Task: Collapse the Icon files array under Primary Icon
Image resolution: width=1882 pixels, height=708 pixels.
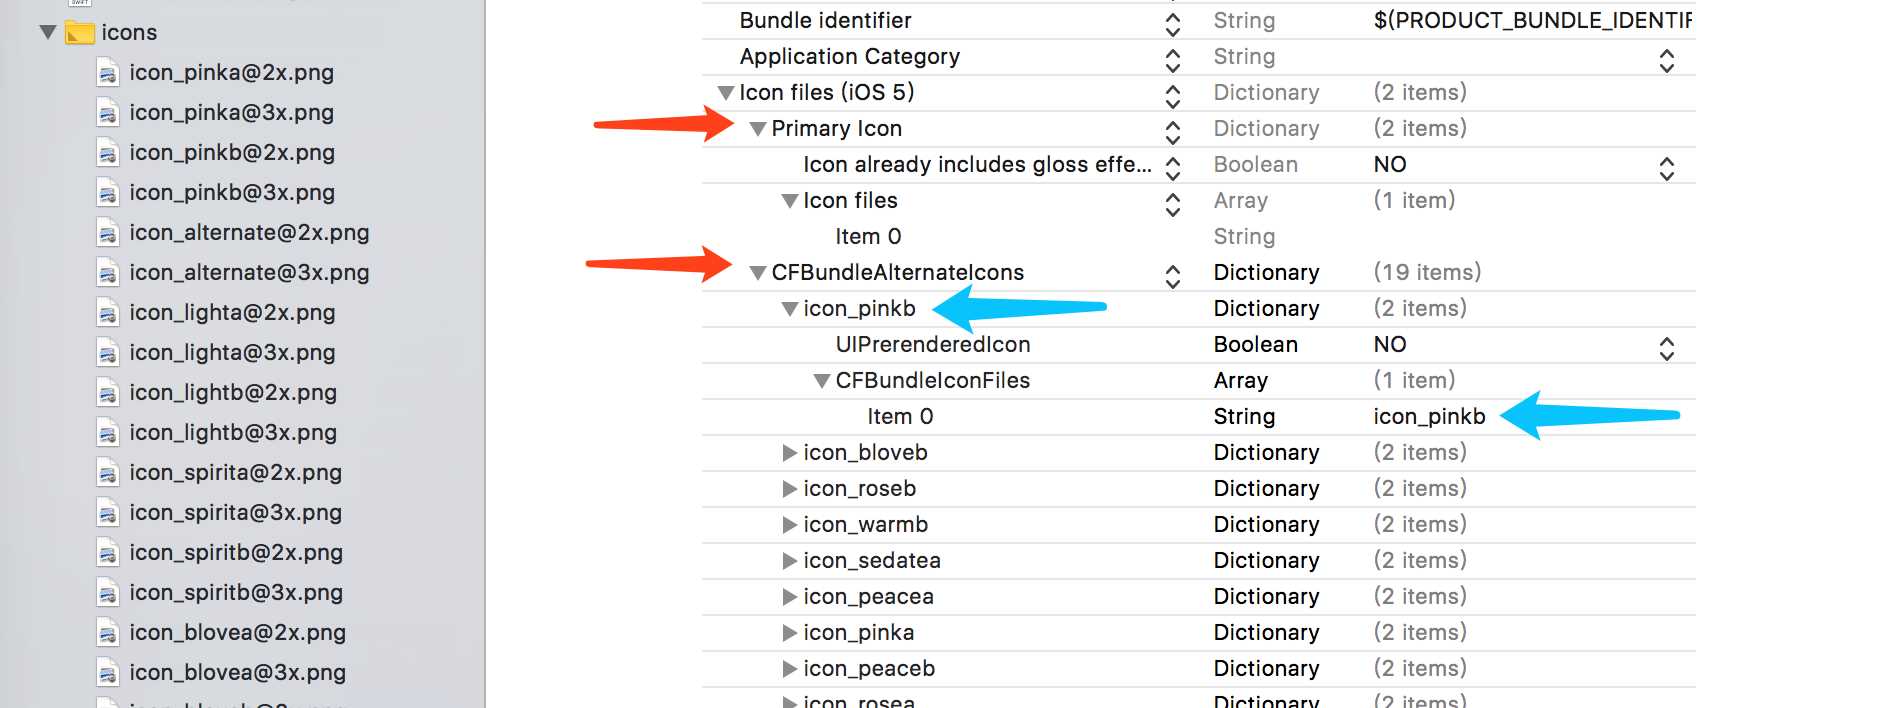Action: point(790,201)
